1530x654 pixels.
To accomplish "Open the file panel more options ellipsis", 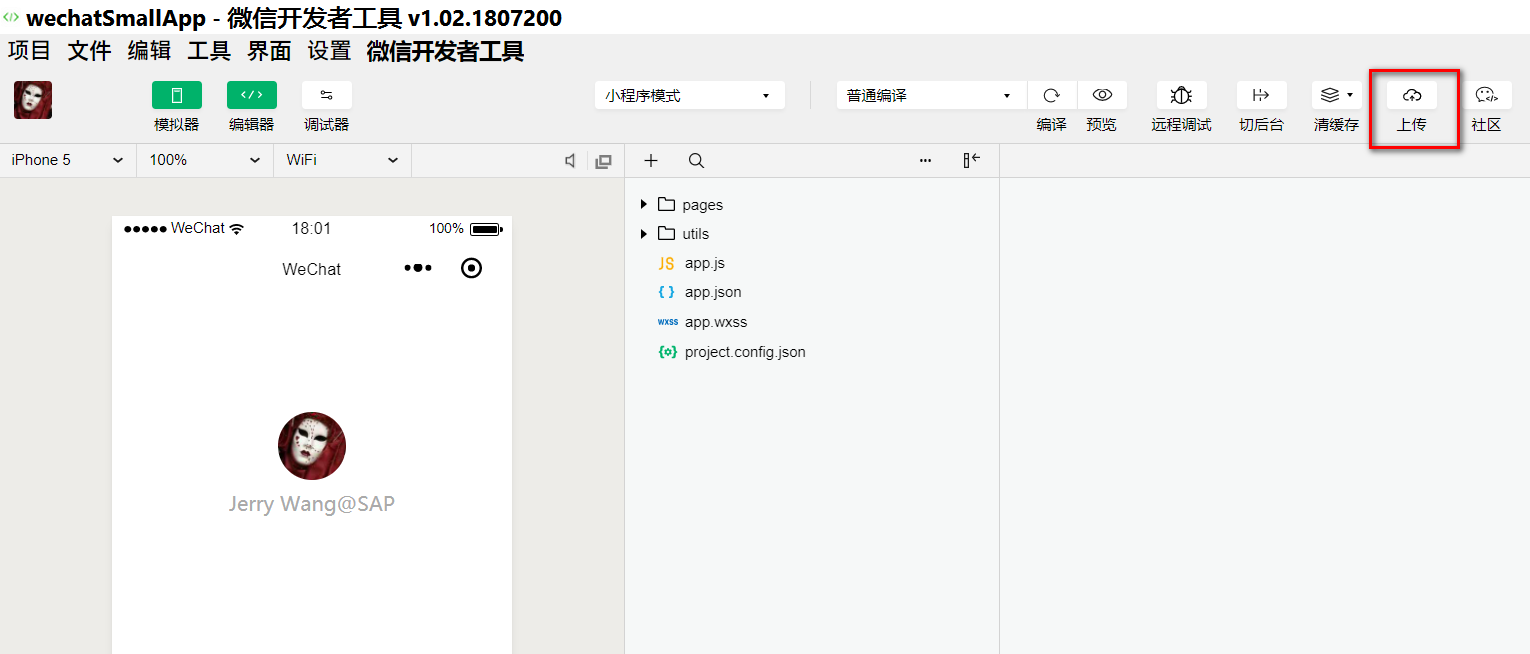I will click(x=925, y=161).
